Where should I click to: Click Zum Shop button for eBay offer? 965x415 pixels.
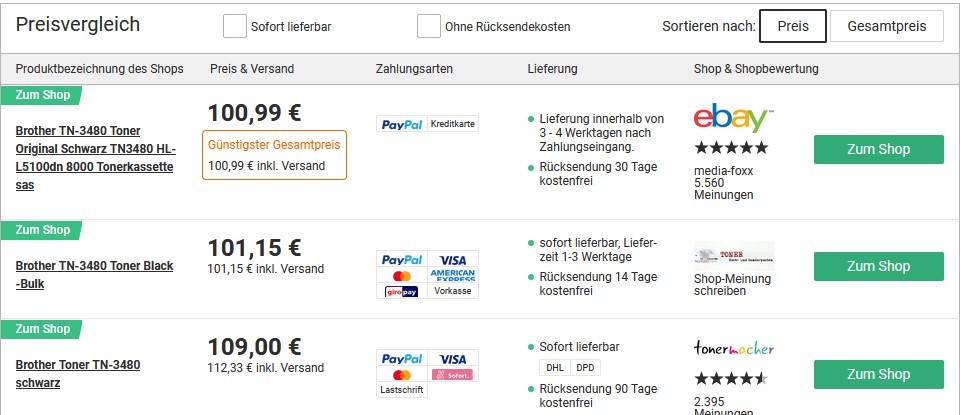(x=878, y=150)
